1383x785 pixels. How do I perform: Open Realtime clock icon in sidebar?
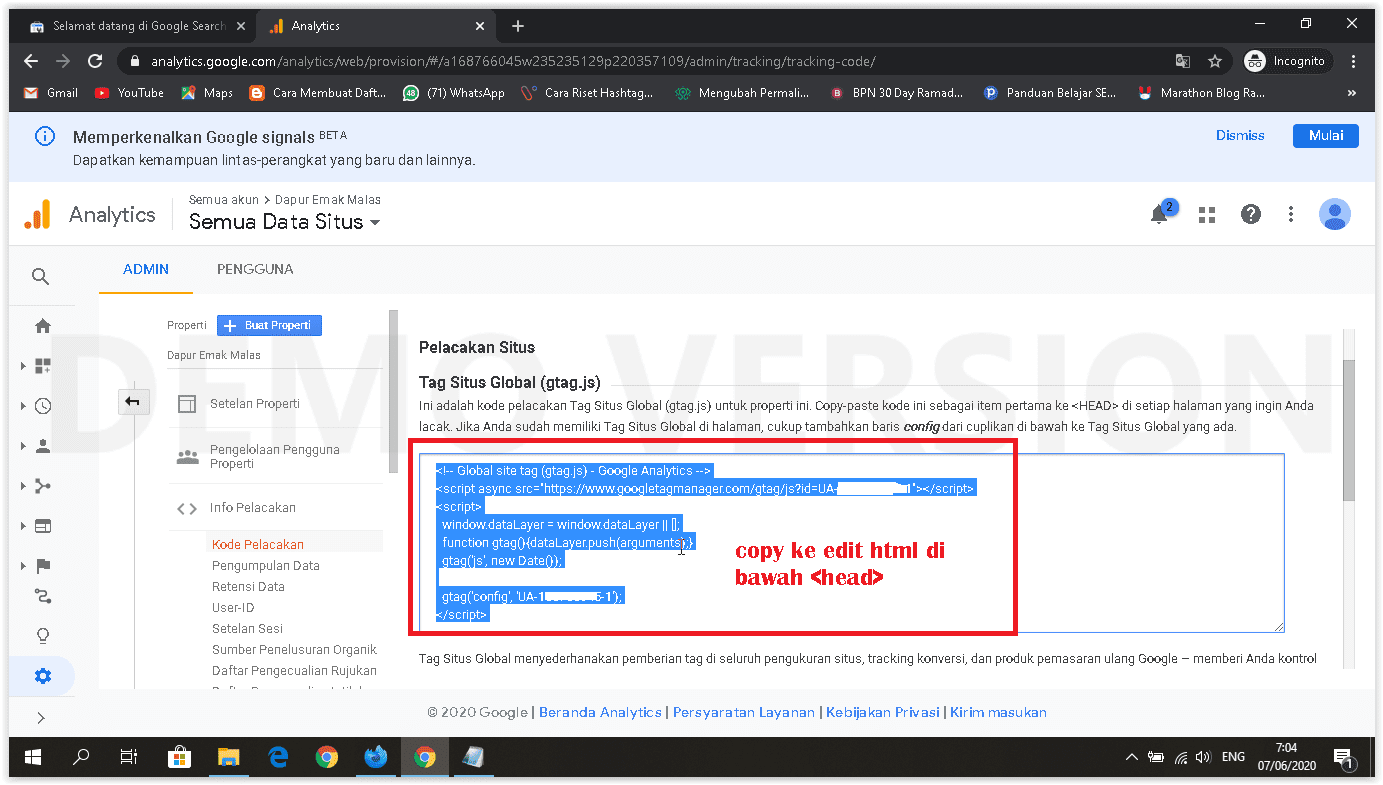pos(42,406)
